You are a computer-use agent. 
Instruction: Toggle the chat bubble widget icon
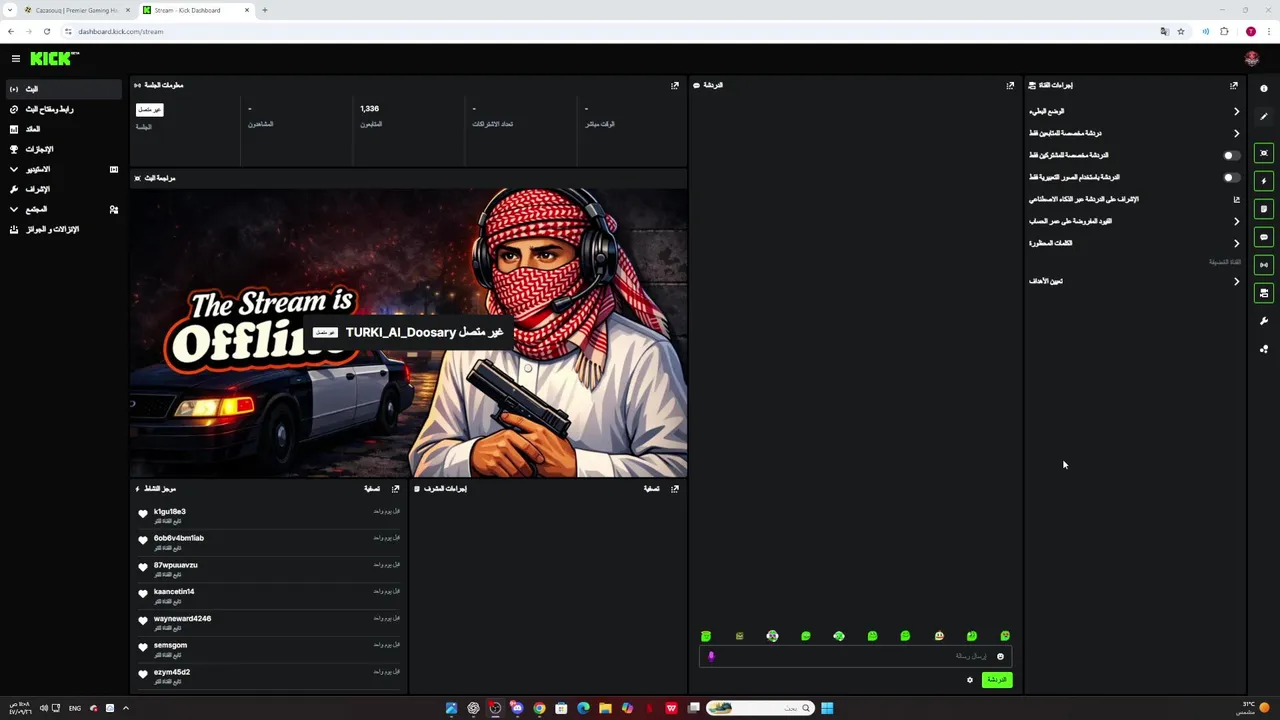coord(1264,237)
